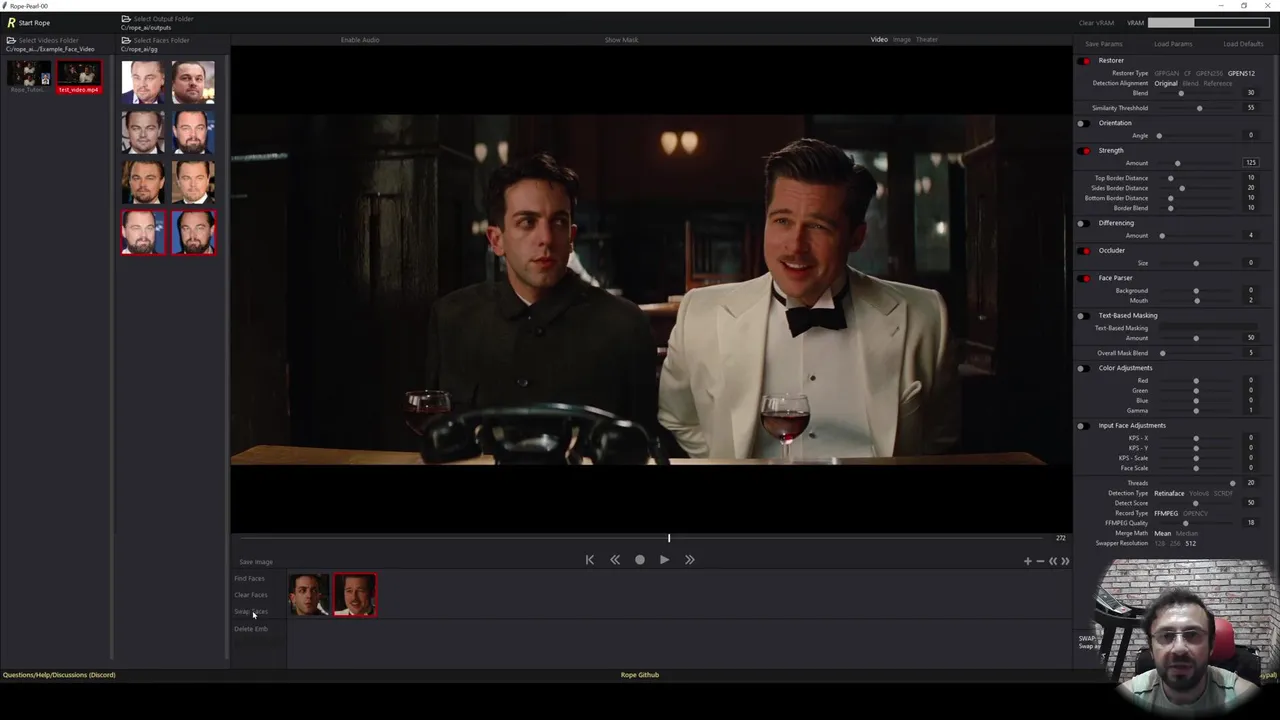Add a marker with the plus icon
The width and height of the screenshot is (1280, 720).
(x=1027, y=561)
